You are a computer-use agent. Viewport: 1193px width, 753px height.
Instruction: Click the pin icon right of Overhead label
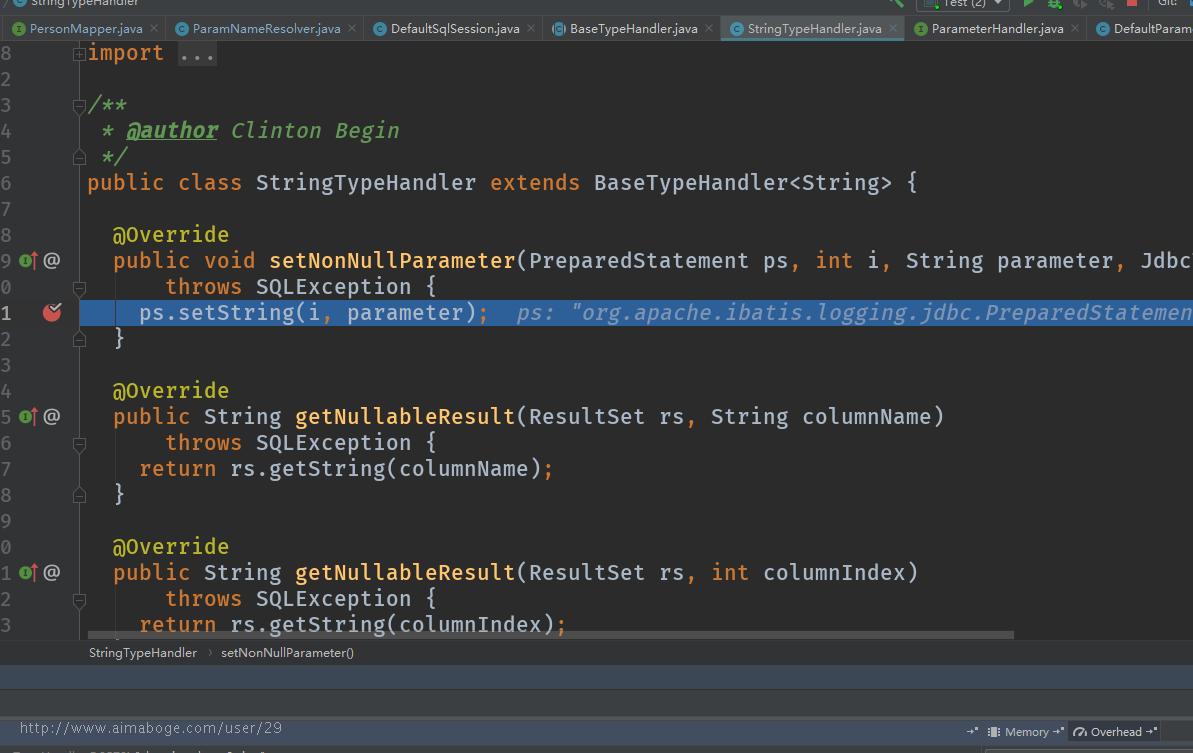pyautogui.click(x=1151, y=731)
